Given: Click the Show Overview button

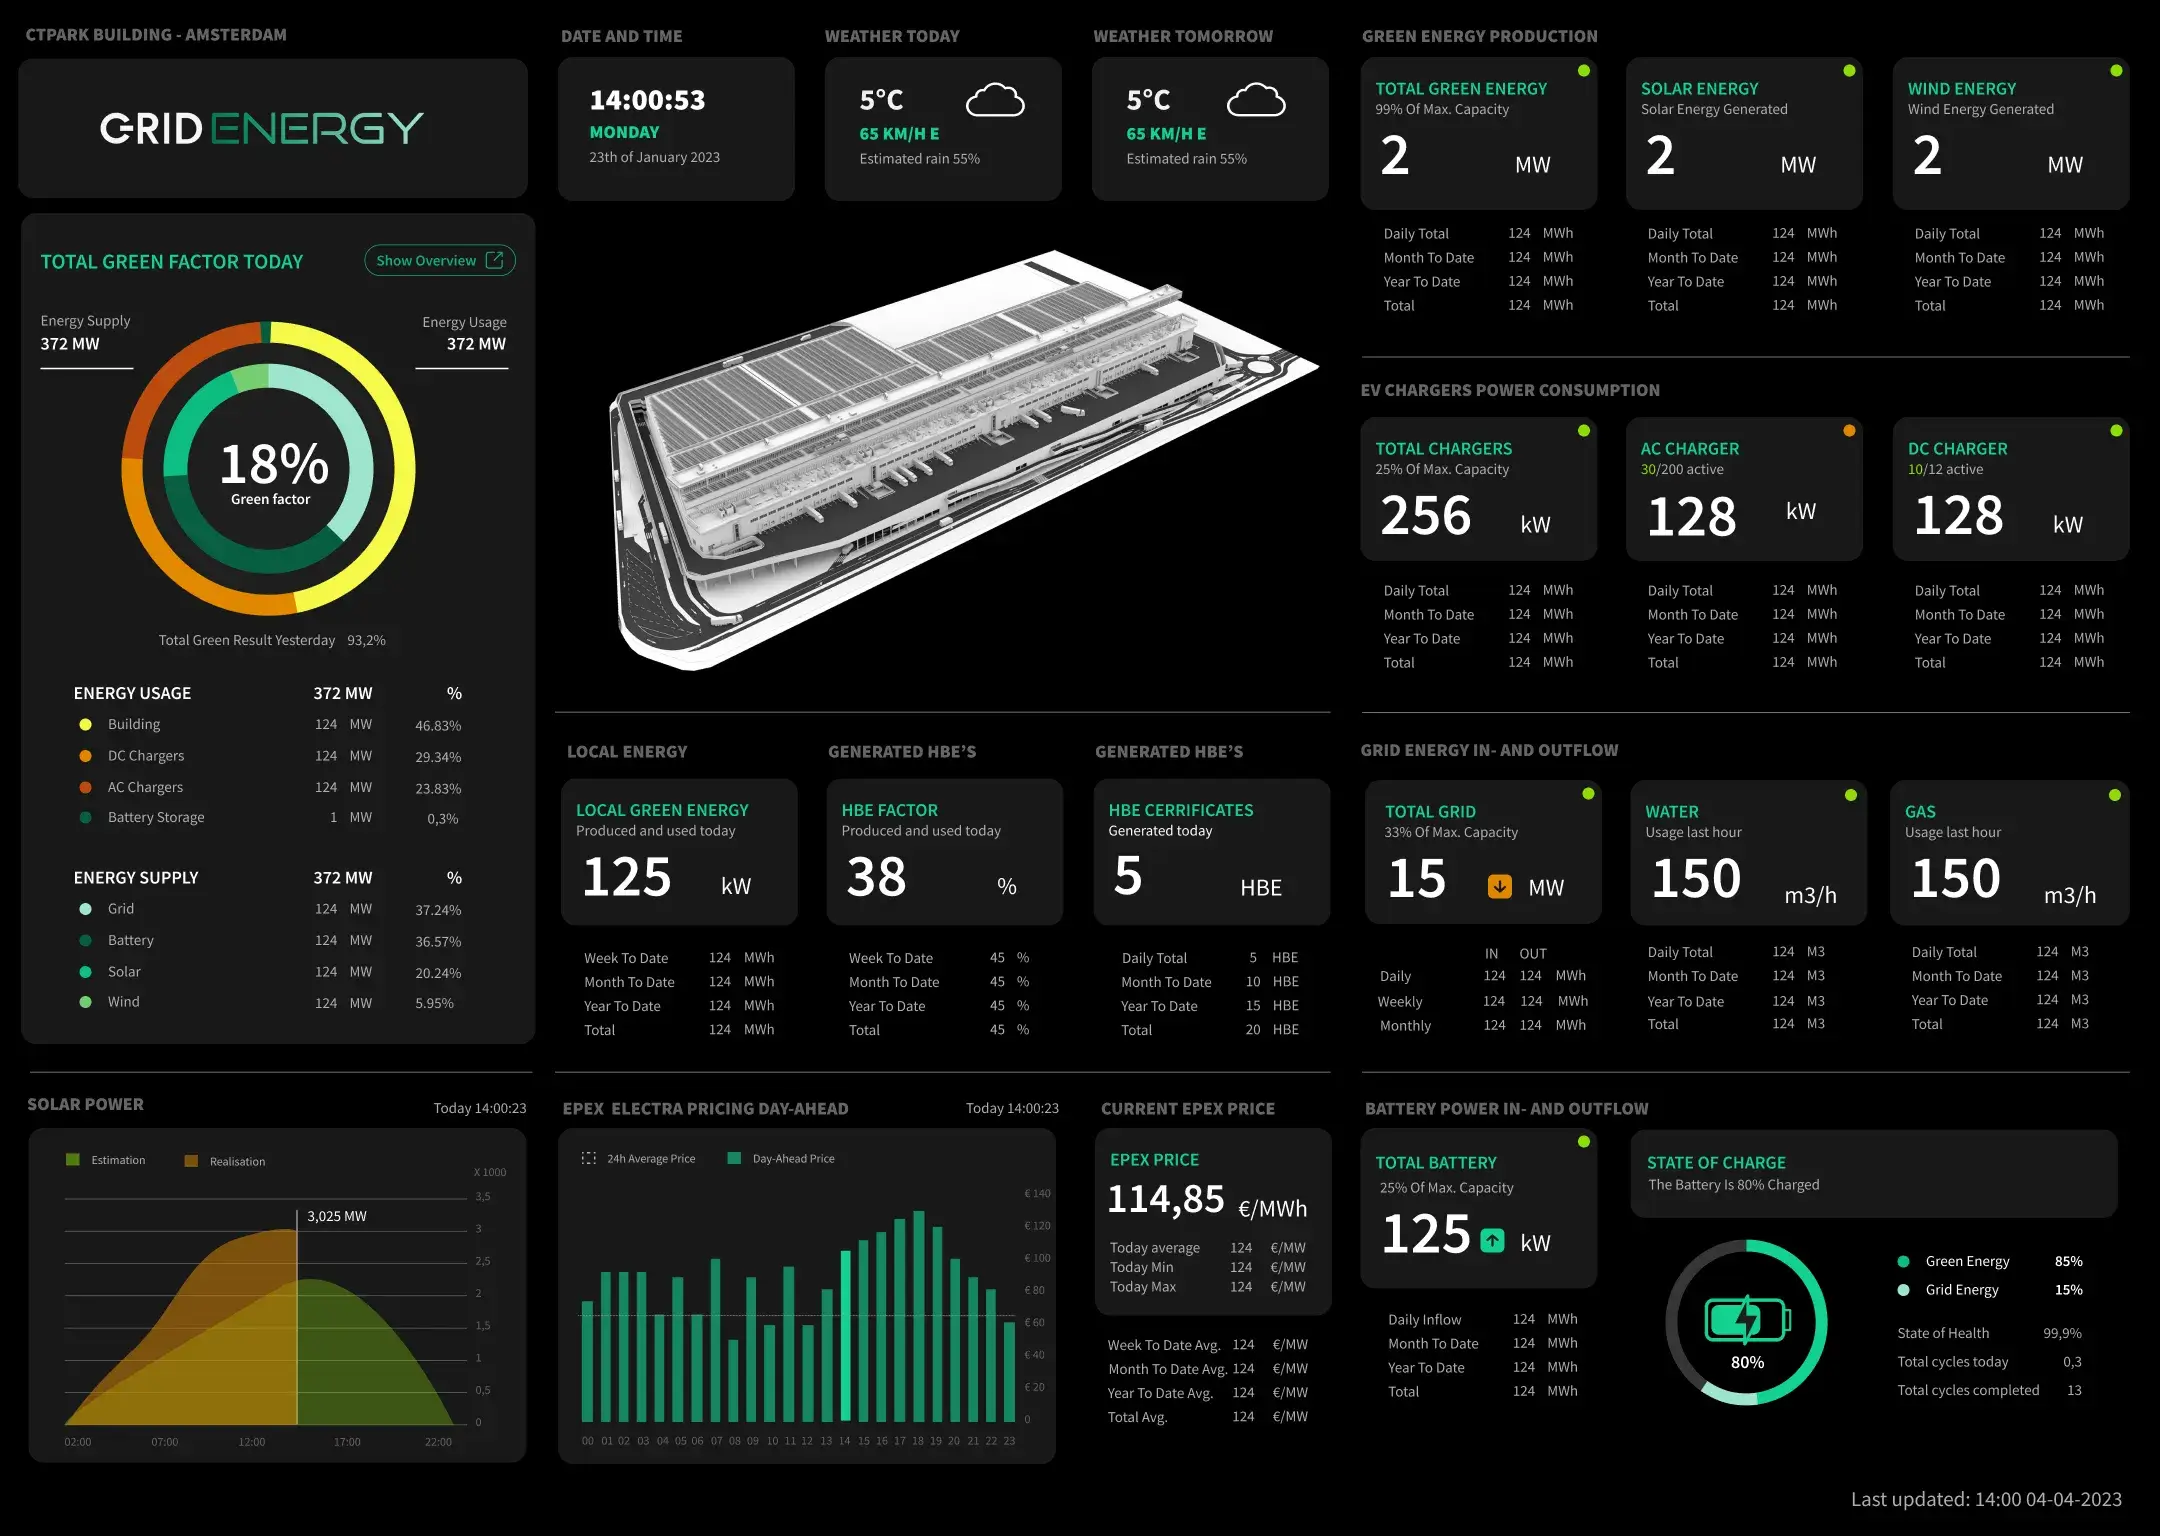Looking at the screenshot, I should coord(440,259).
